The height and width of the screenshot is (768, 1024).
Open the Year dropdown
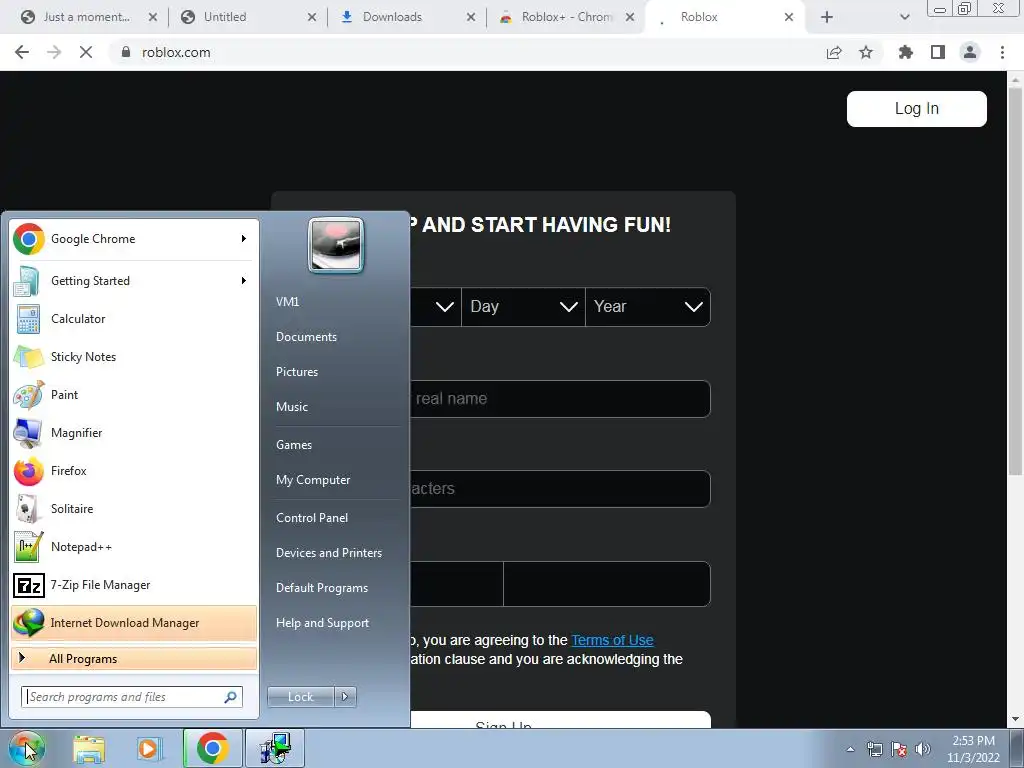(648, 306)
